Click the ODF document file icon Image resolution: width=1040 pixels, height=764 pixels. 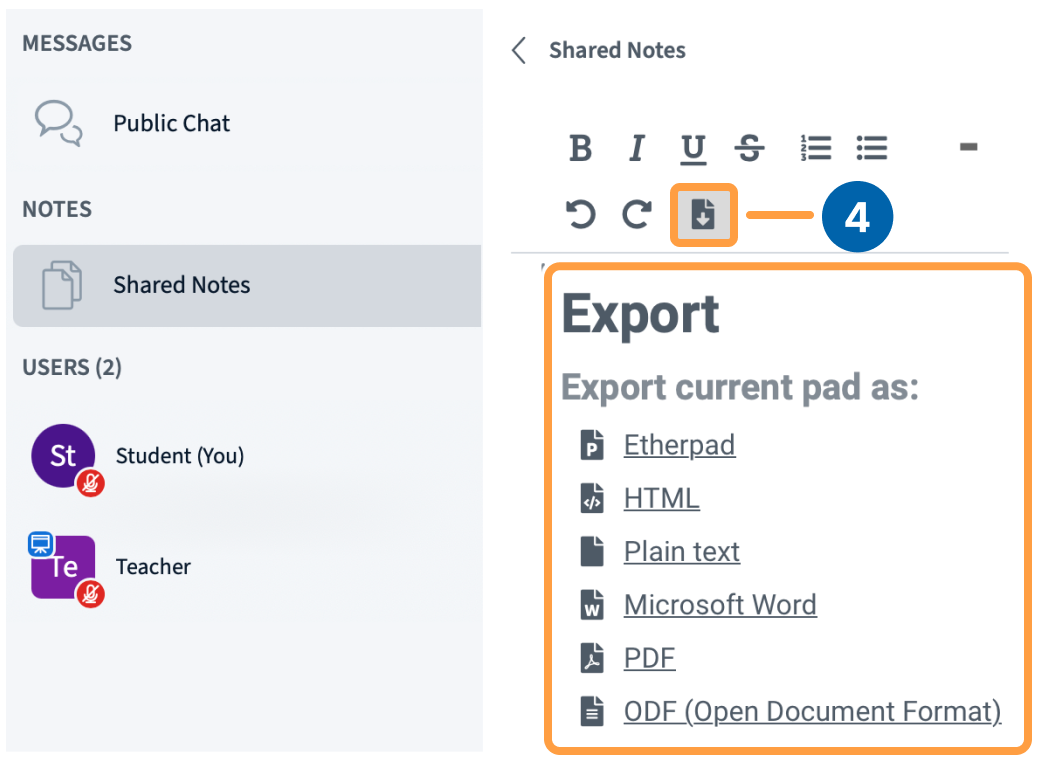pos(592,712)
